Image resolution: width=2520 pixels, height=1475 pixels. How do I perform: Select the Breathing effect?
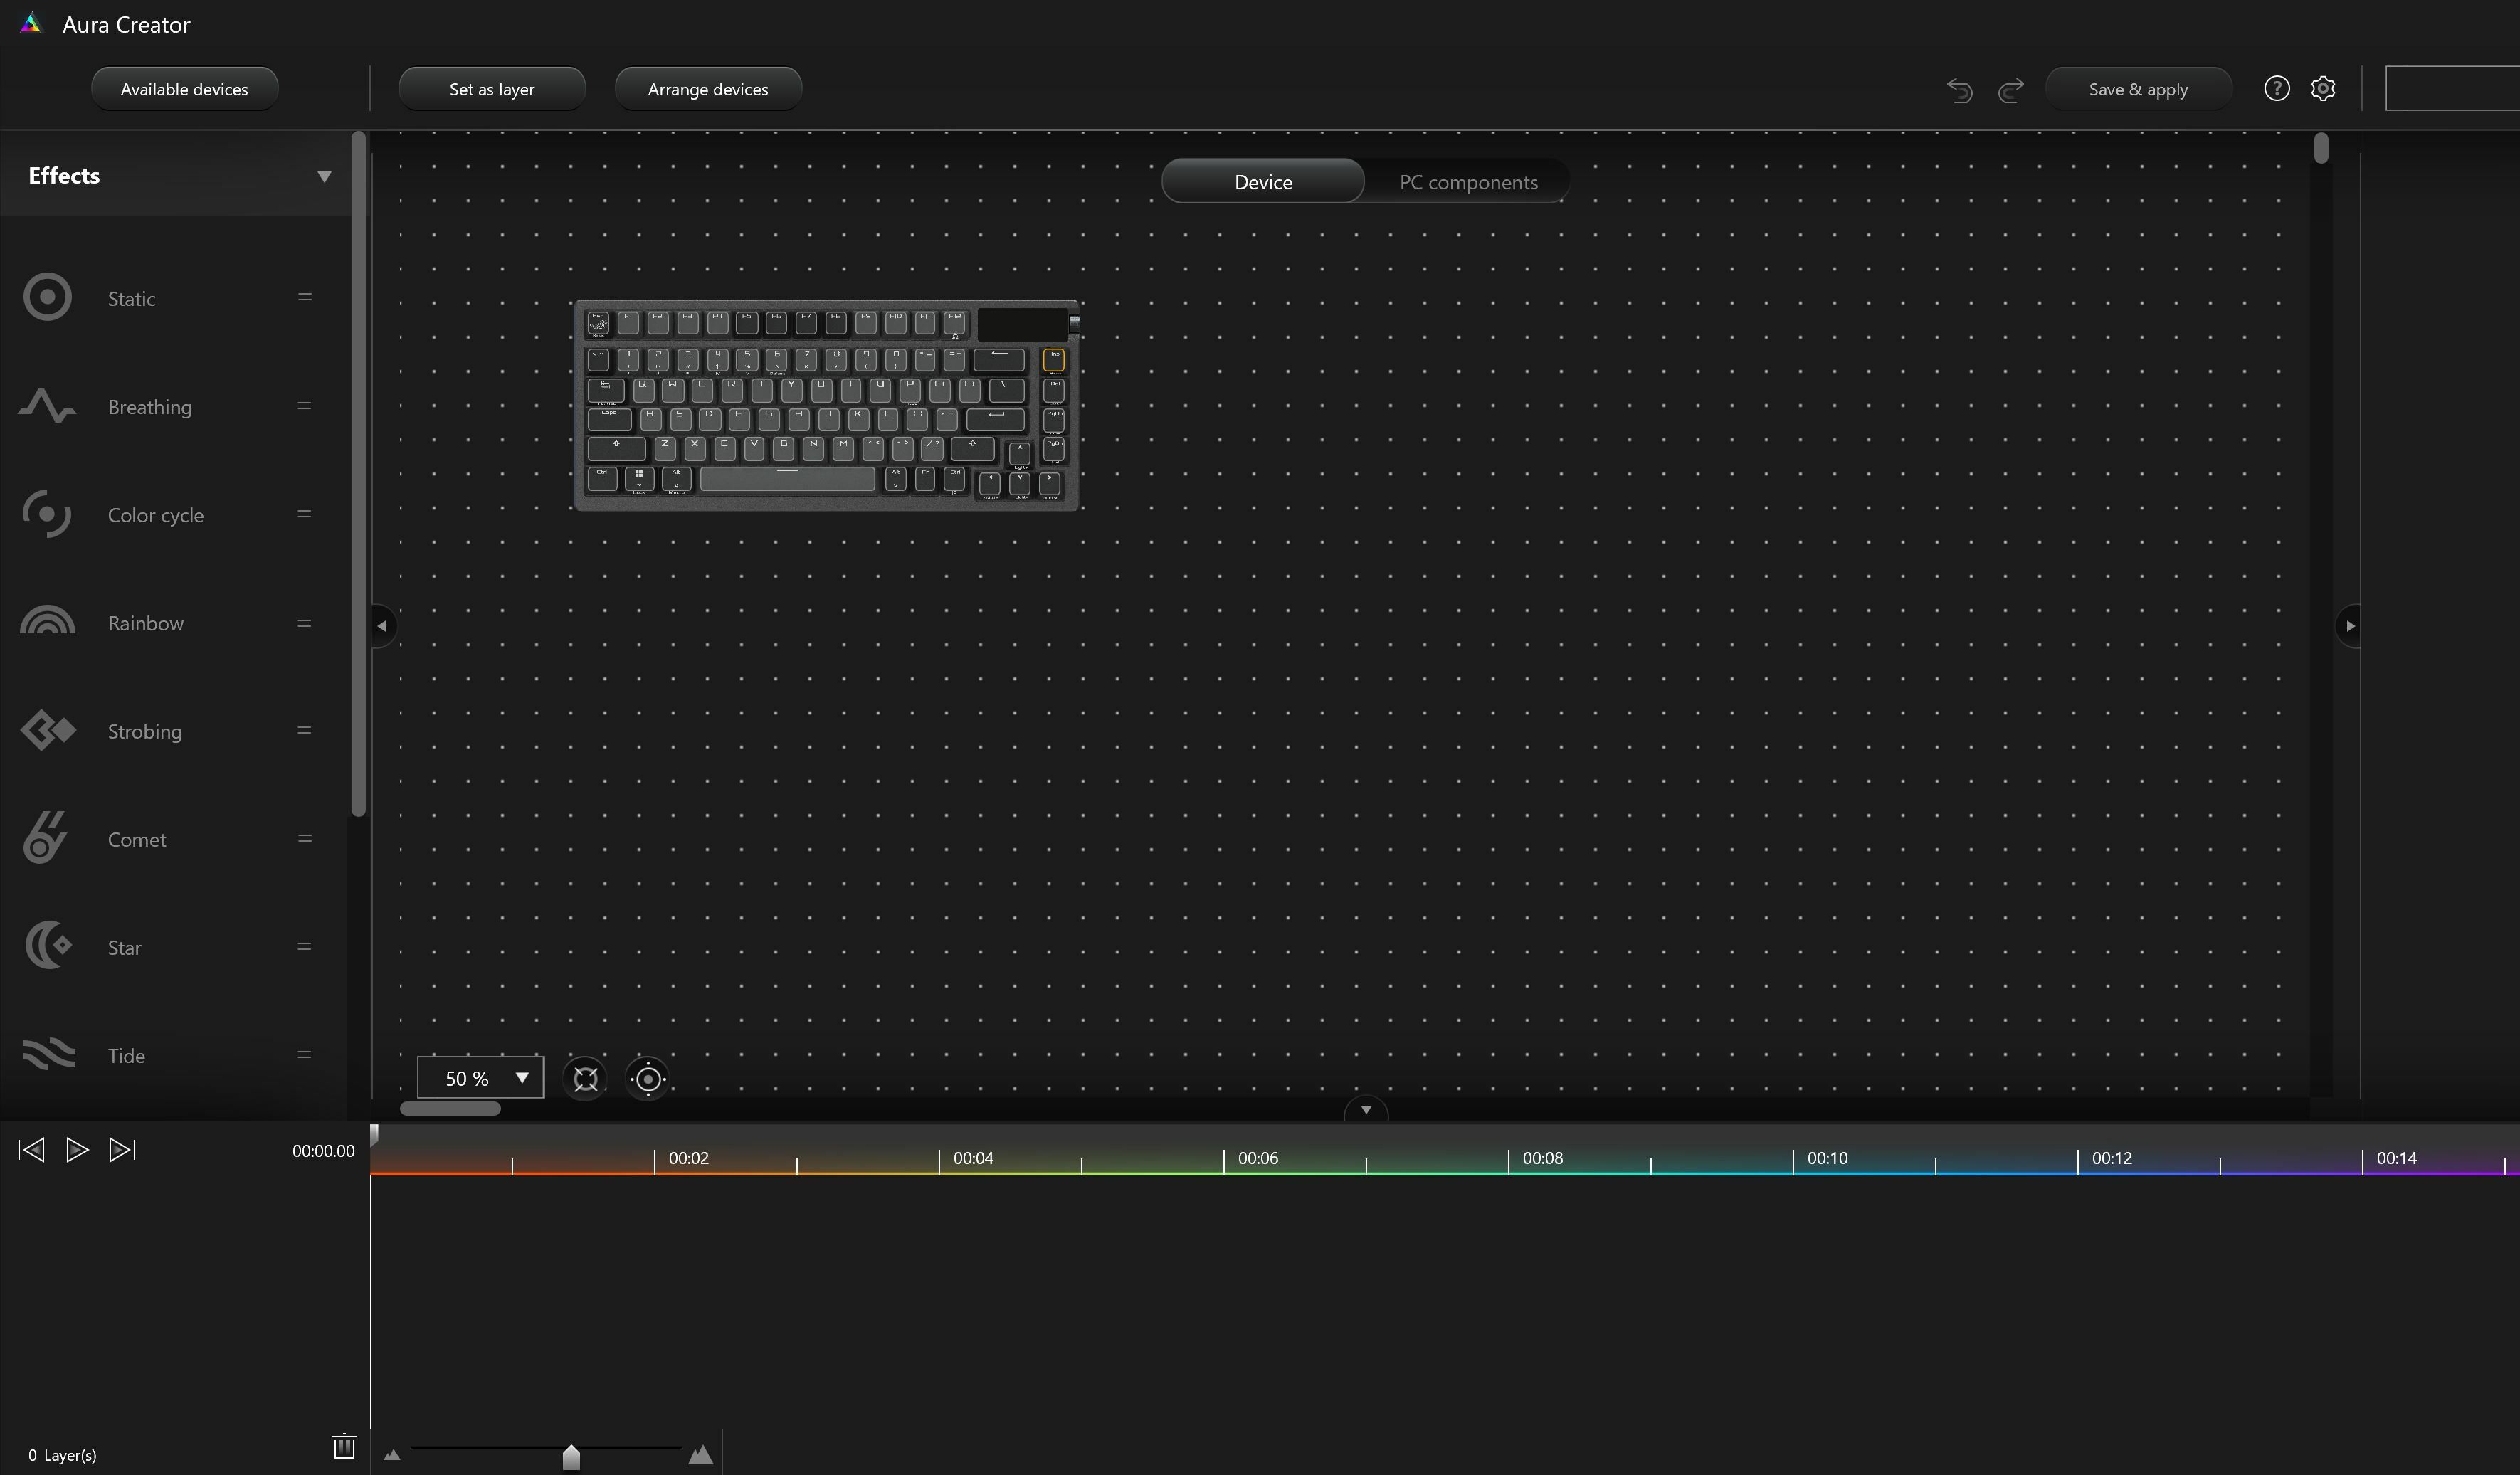pos(149,406)
